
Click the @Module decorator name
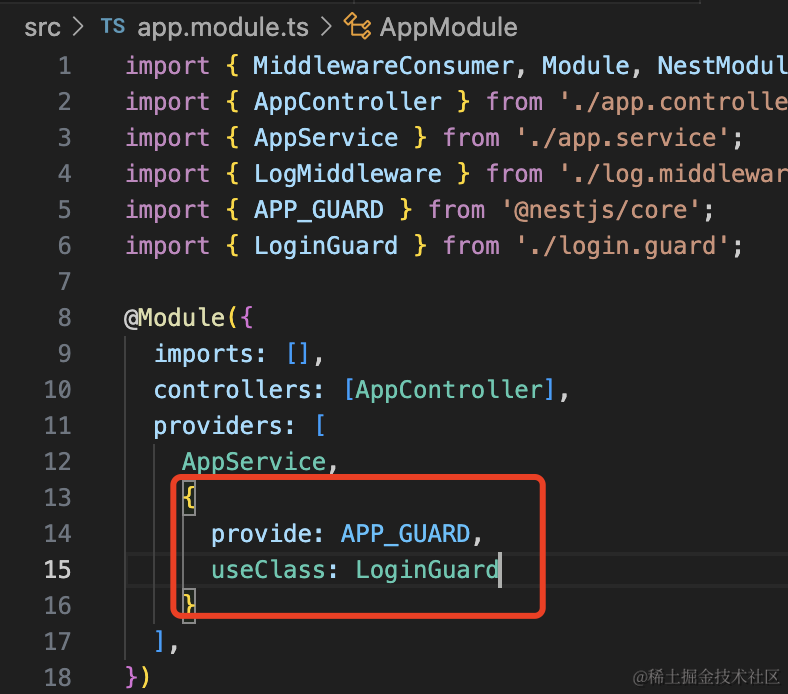166,318
